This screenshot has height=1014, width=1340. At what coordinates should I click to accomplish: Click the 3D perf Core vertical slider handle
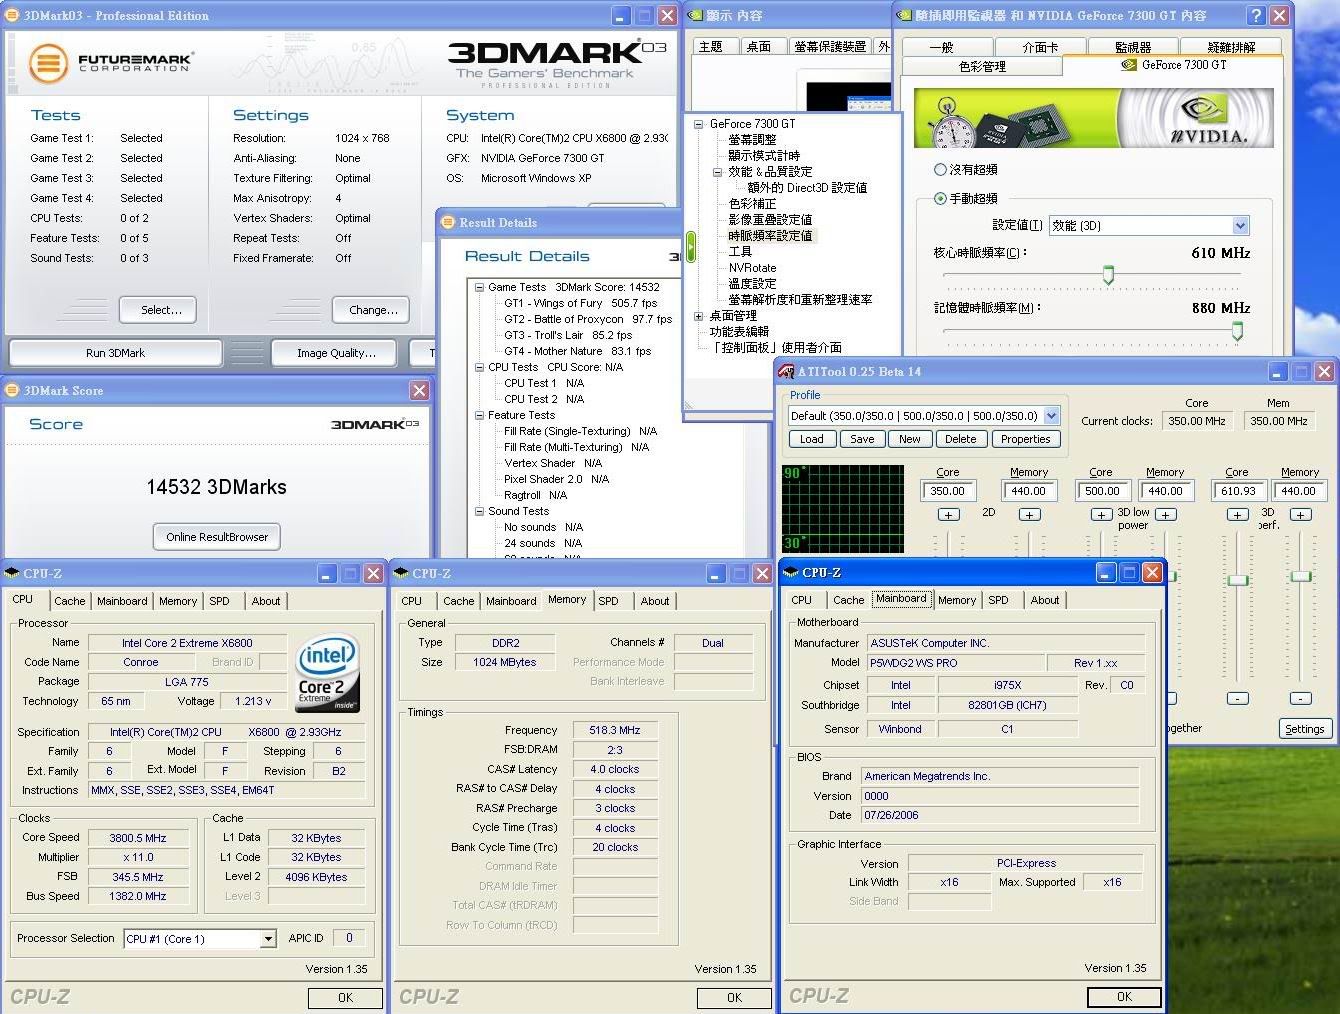pyautogui.click(x=1238, y=580)
